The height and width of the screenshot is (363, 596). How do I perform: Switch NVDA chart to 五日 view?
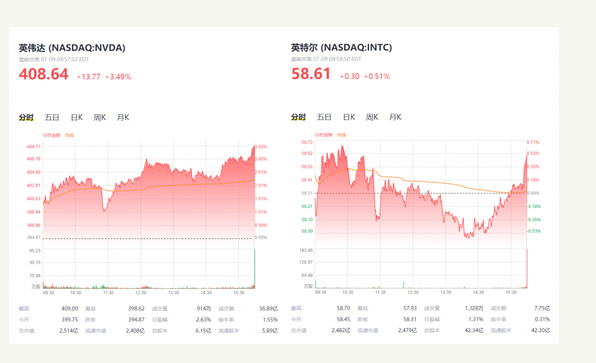coord(52,117)
